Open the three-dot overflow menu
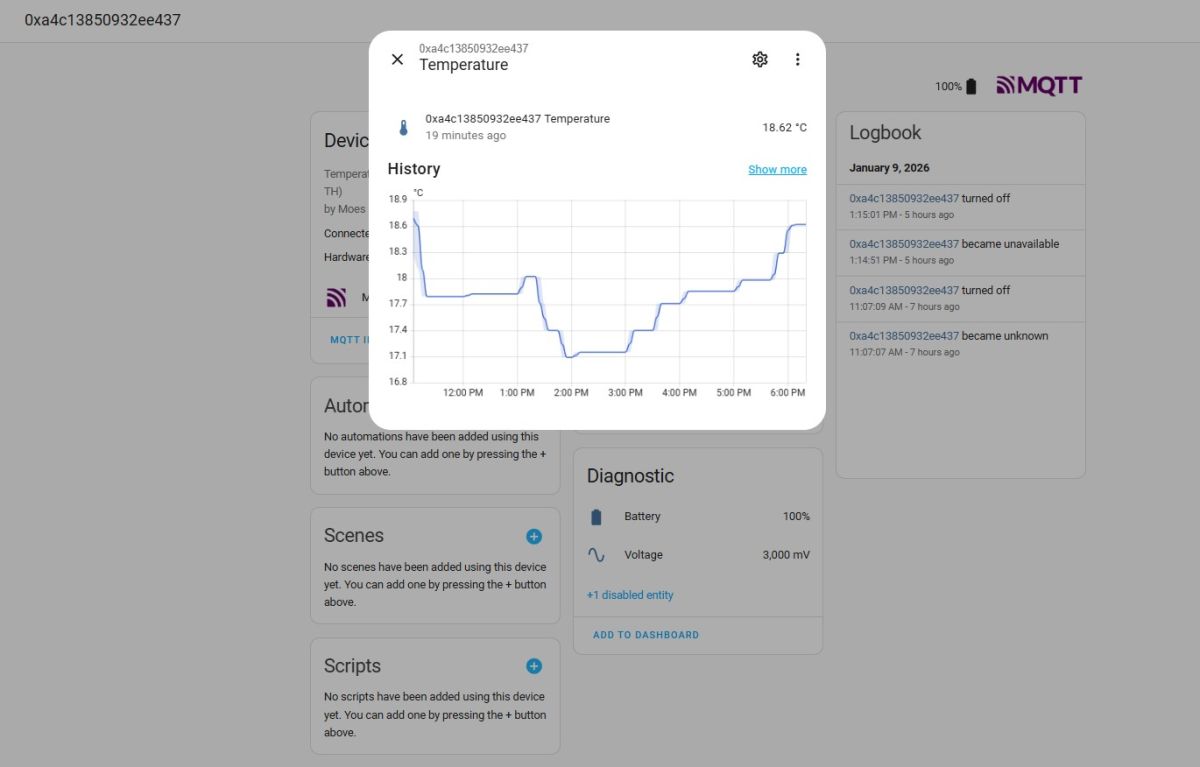The image size is (1200, 767). pyautogui.click(x=797, y=59)
